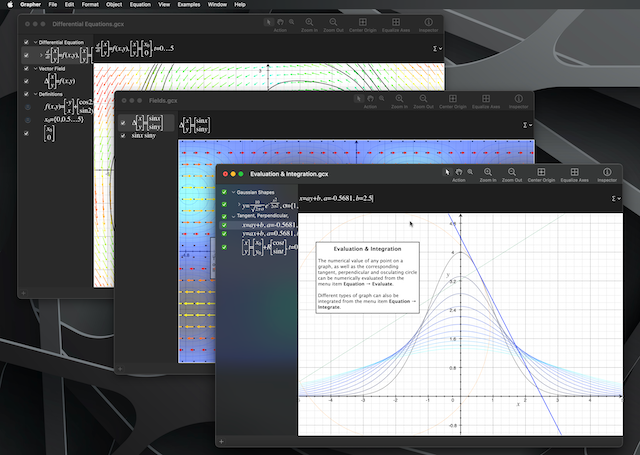This screenshot has width=640, height=455.
Task: Open the Examples menu
Action: [189, 4]
